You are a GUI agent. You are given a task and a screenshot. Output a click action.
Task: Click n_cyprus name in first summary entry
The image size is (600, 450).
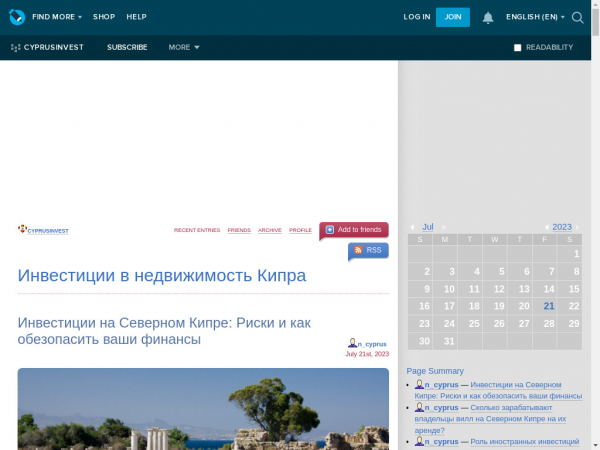coord(441,385)
